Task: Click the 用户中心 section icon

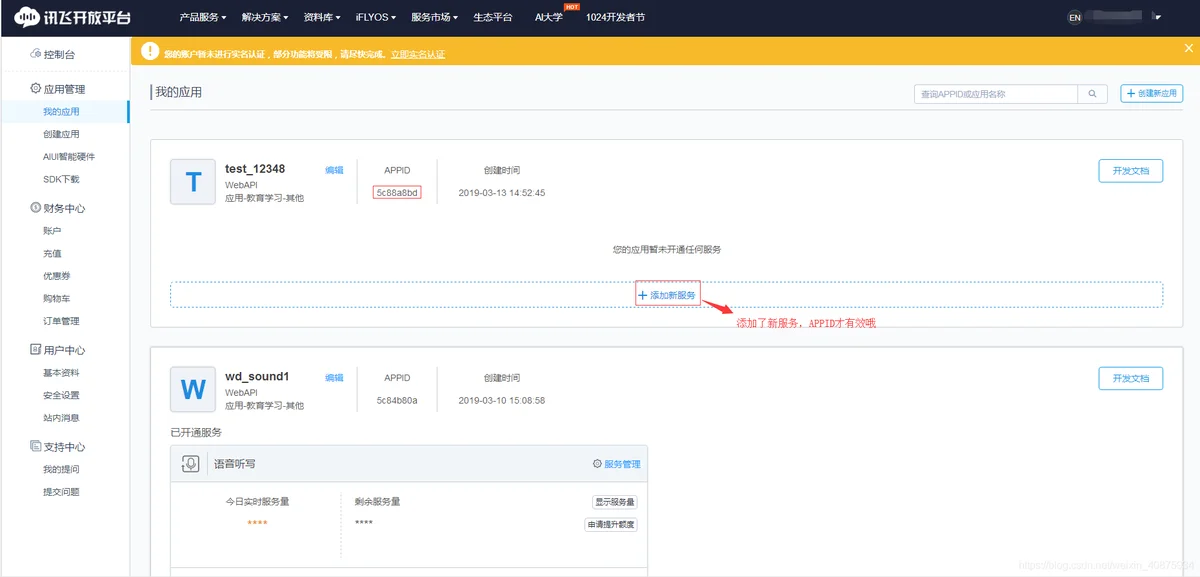Action: tap(36, 350)
